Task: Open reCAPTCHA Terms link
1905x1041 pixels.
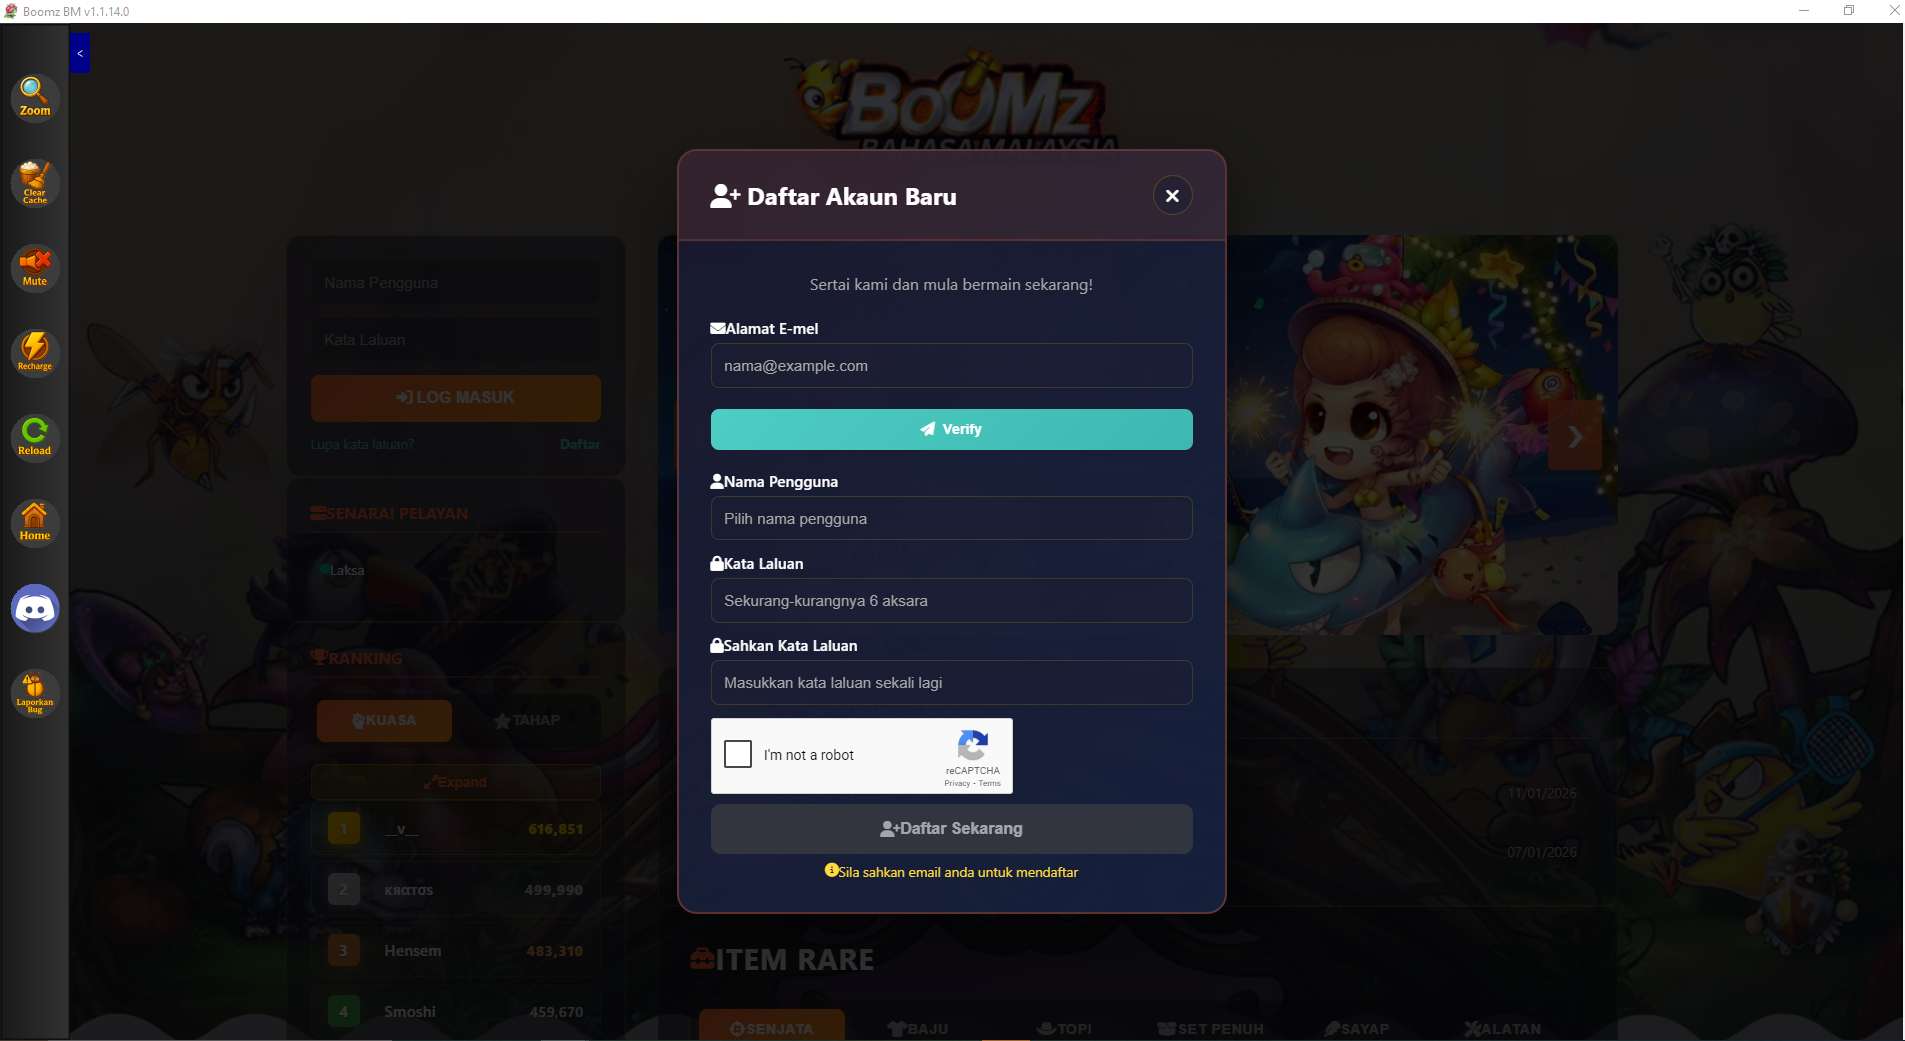Action: click(990, 784)
